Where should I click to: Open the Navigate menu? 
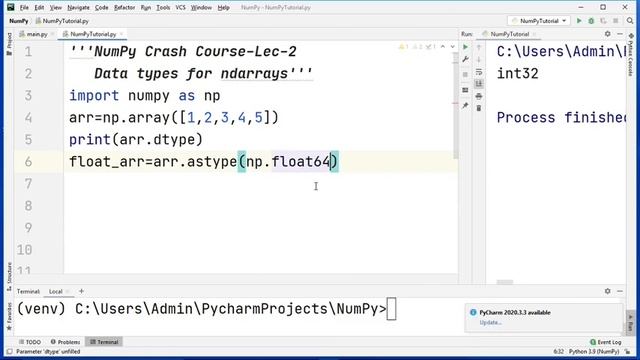(78, 7)
